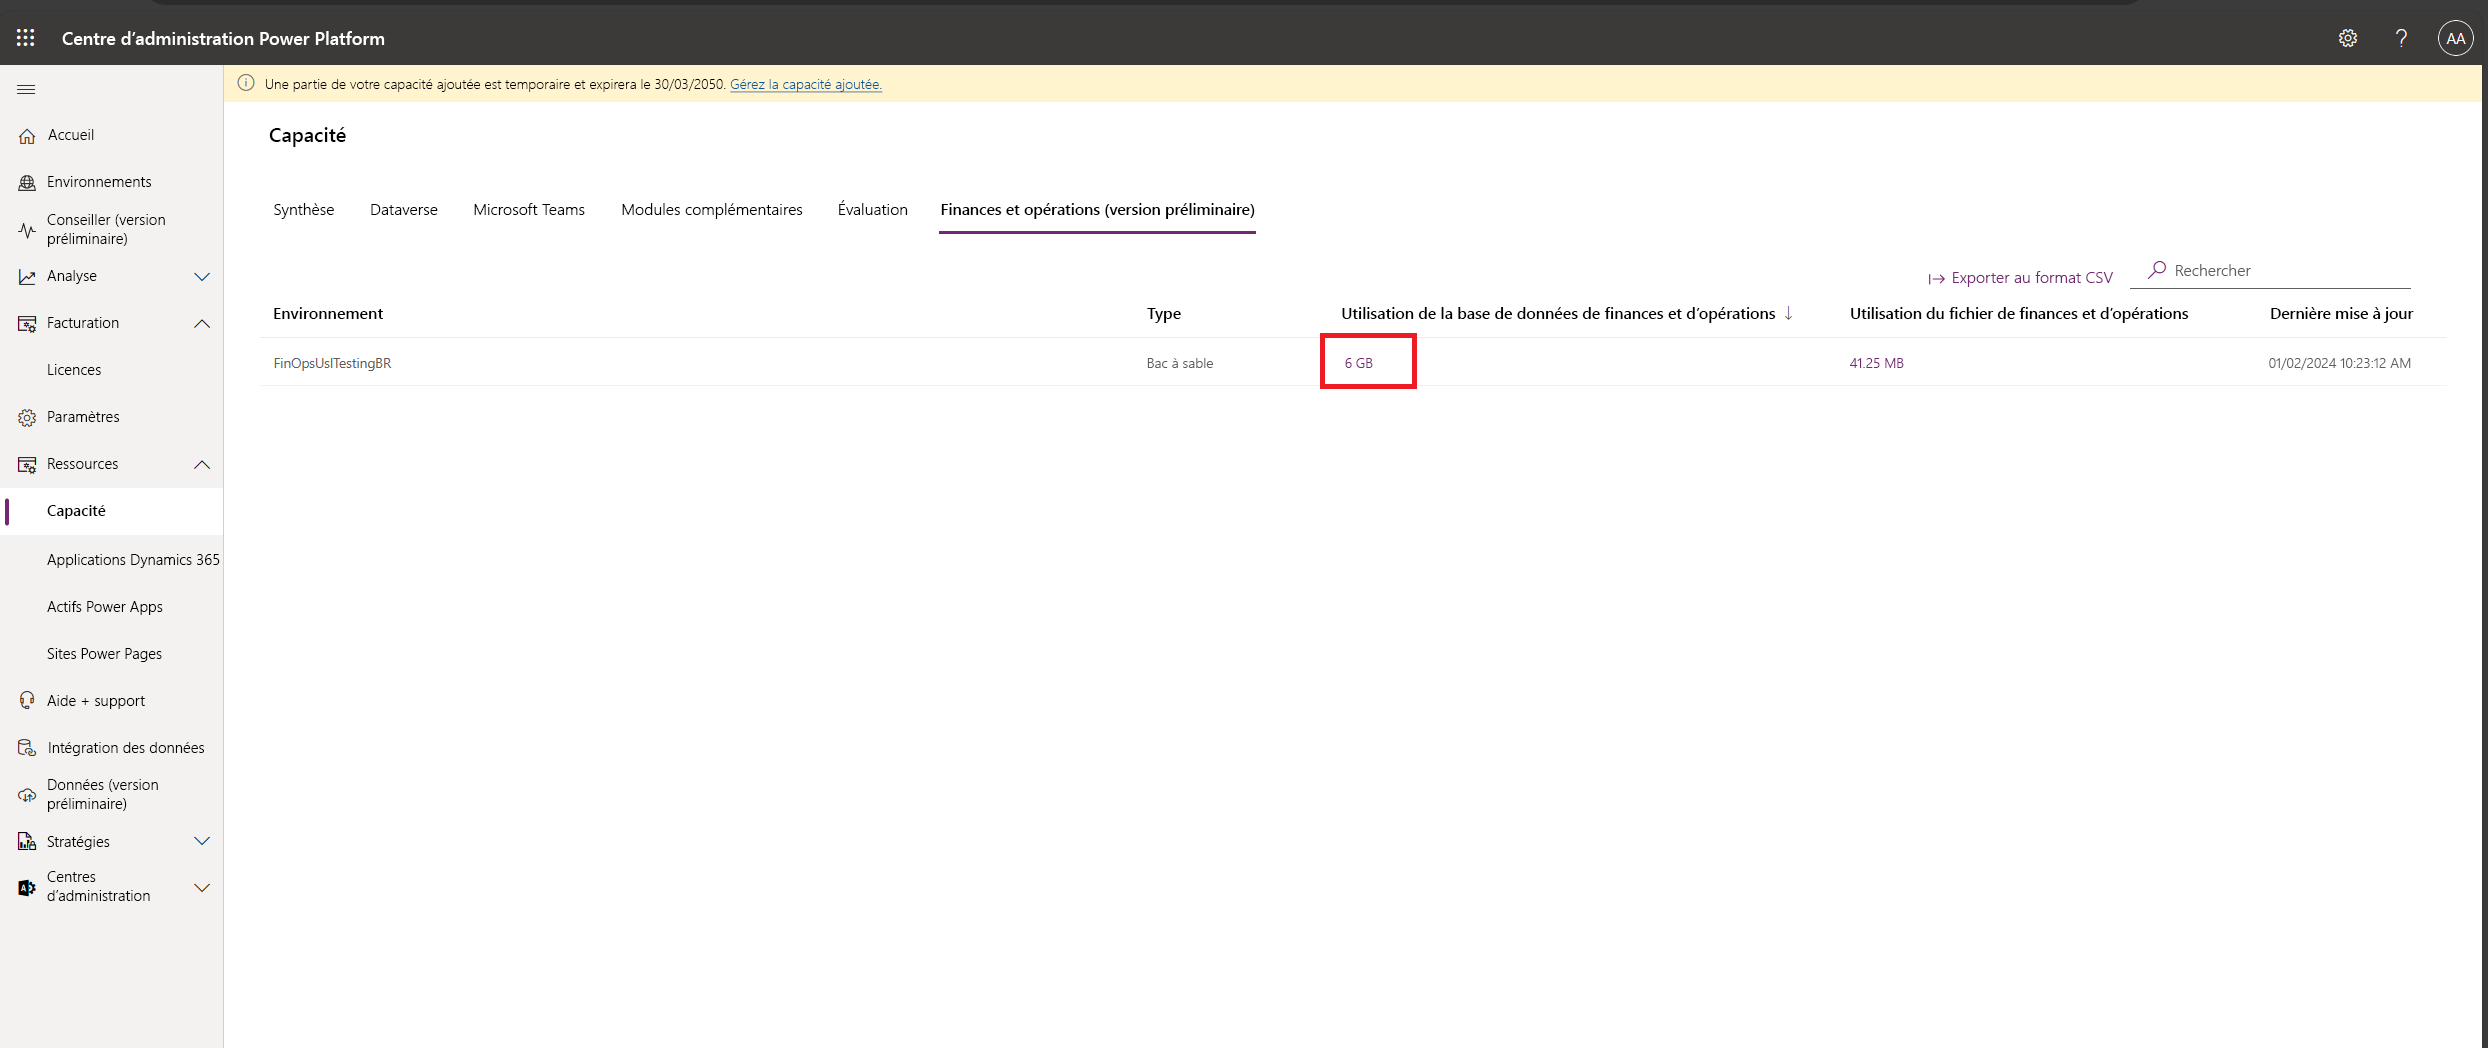
Task: Click the Centres d'administration icon
Action: pyautogui.click(x=27, y=888)
